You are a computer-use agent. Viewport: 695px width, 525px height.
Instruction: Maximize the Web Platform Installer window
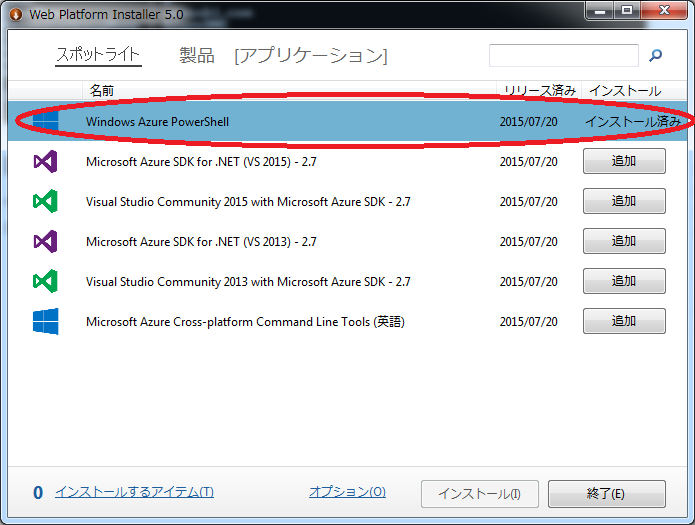627,11
